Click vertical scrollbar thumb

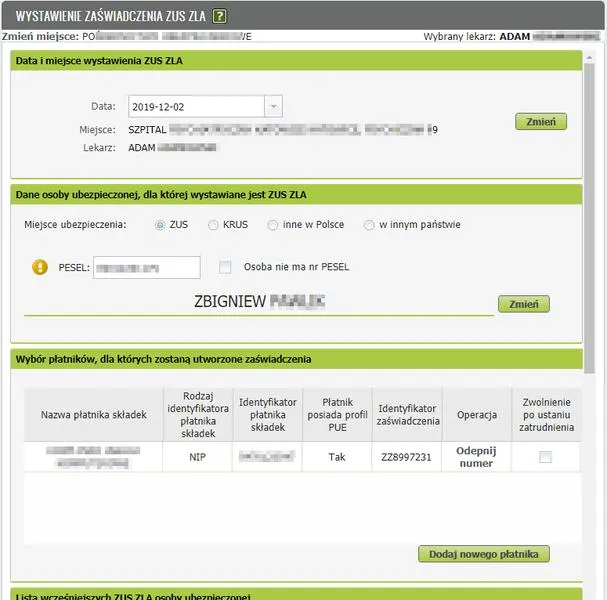tap(589, 219)
